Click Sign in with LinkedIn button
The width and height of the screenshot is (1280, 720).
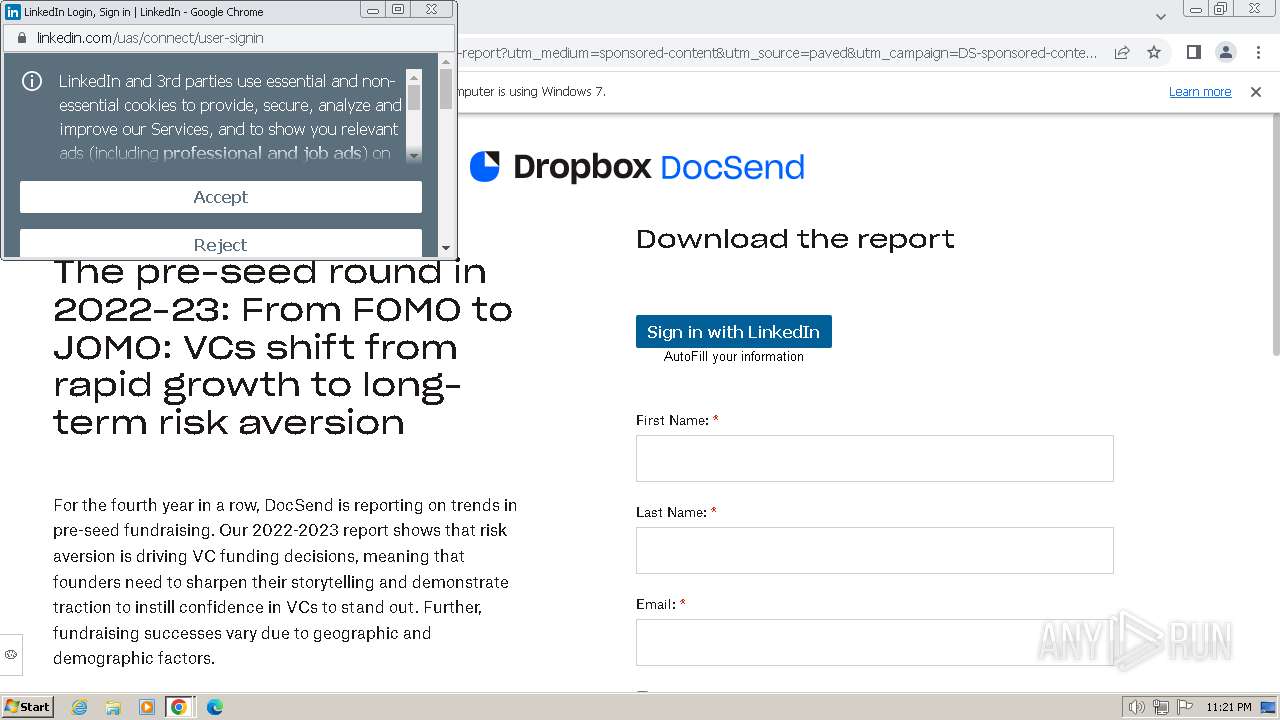734,332
